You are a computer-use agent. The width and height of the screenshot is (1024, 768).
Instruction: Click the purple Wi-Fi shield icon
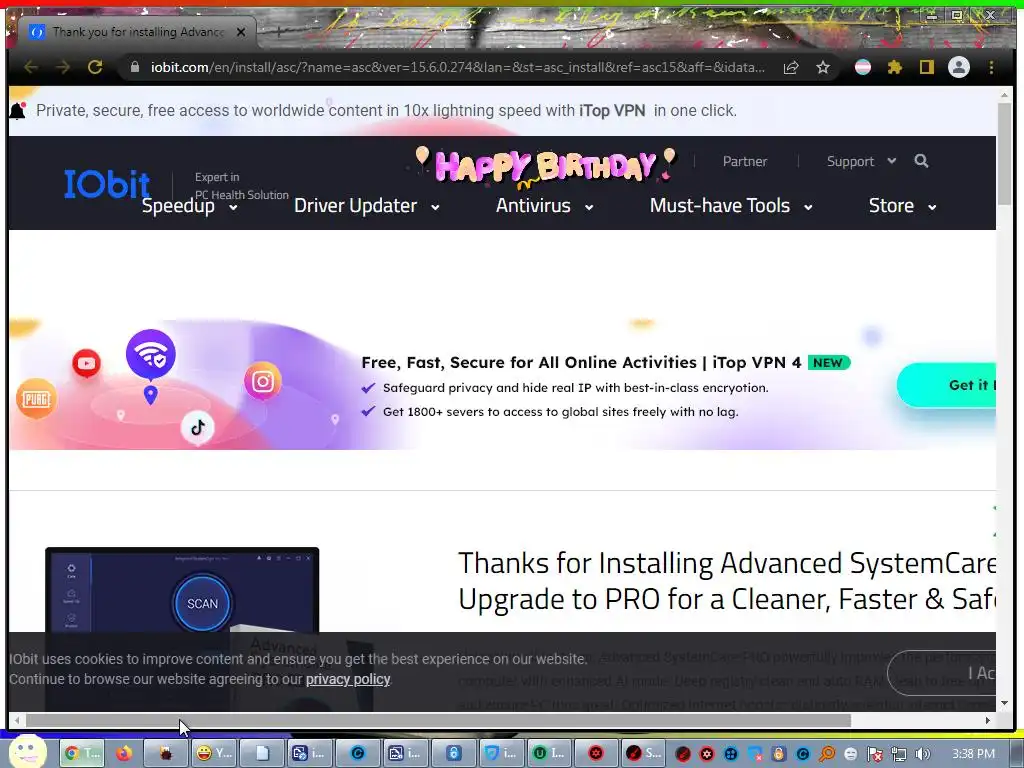[x=151, y=355]
